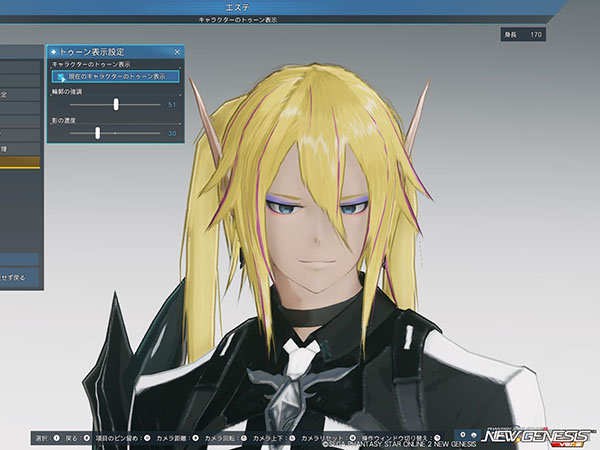Screen dimensions: 600x450
Task: Click the エステ title at top
Action: [238, 7]
